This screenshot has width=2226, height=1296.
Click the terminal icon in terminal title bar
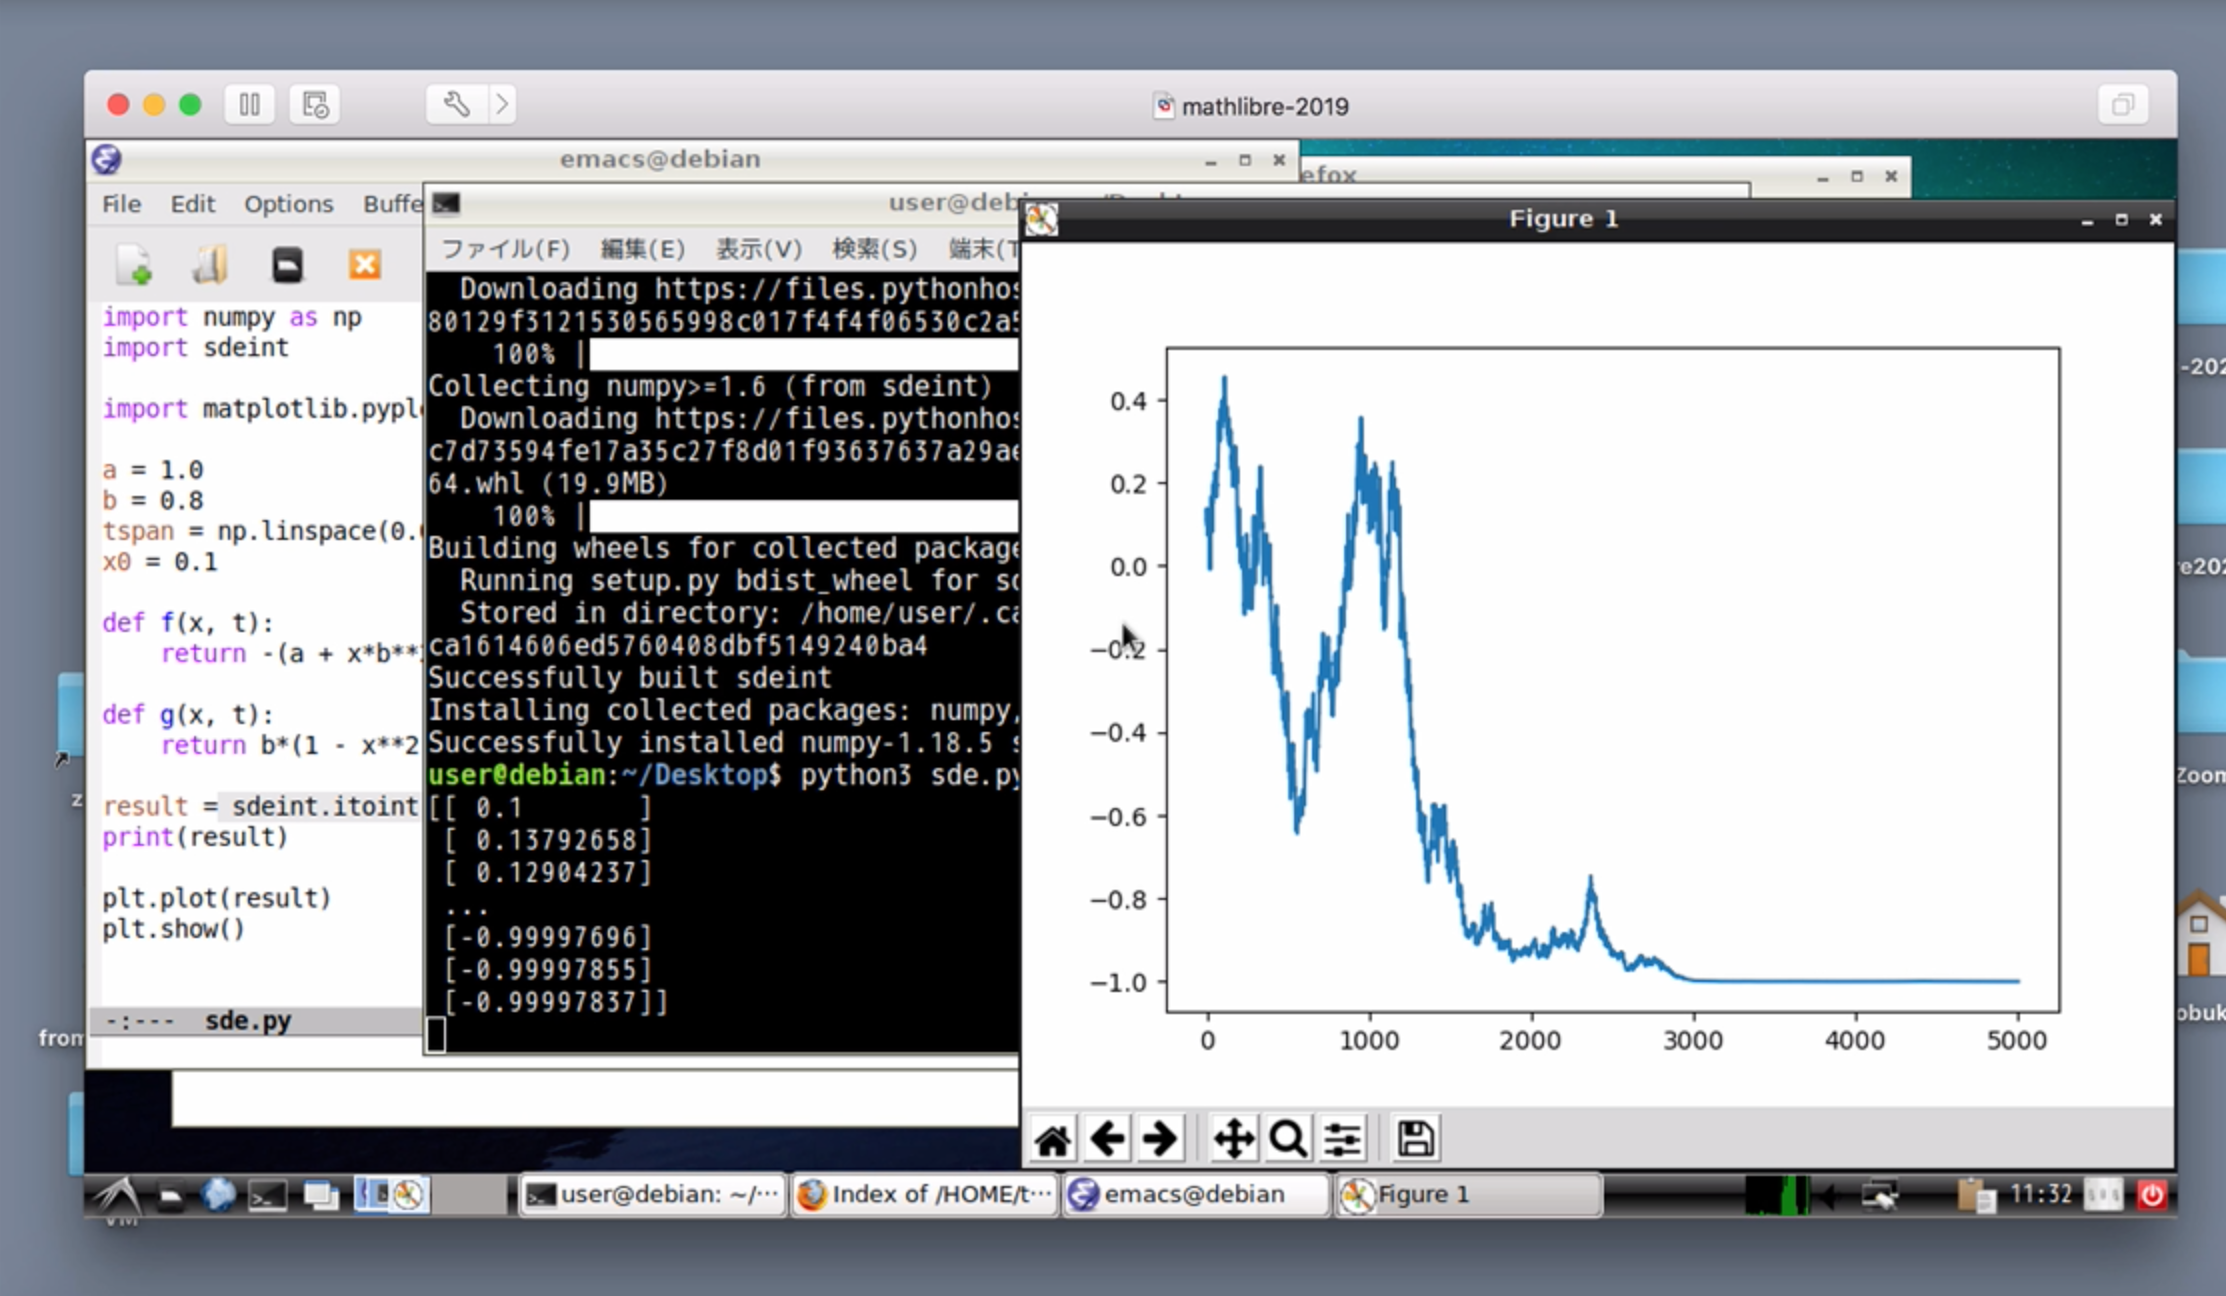click(x=446, y=204)
